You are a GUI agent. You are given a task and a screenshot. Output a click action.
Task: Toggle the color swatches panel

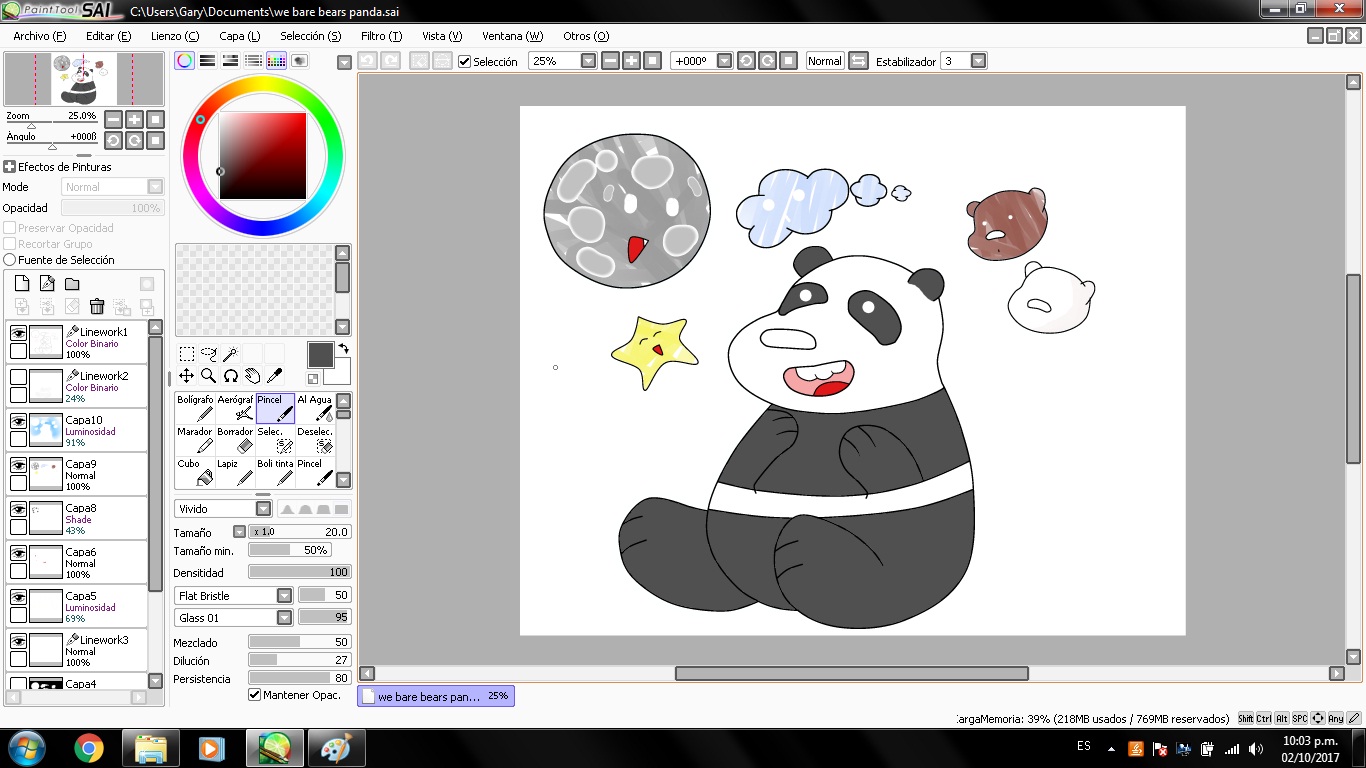[x=276, y=61]
